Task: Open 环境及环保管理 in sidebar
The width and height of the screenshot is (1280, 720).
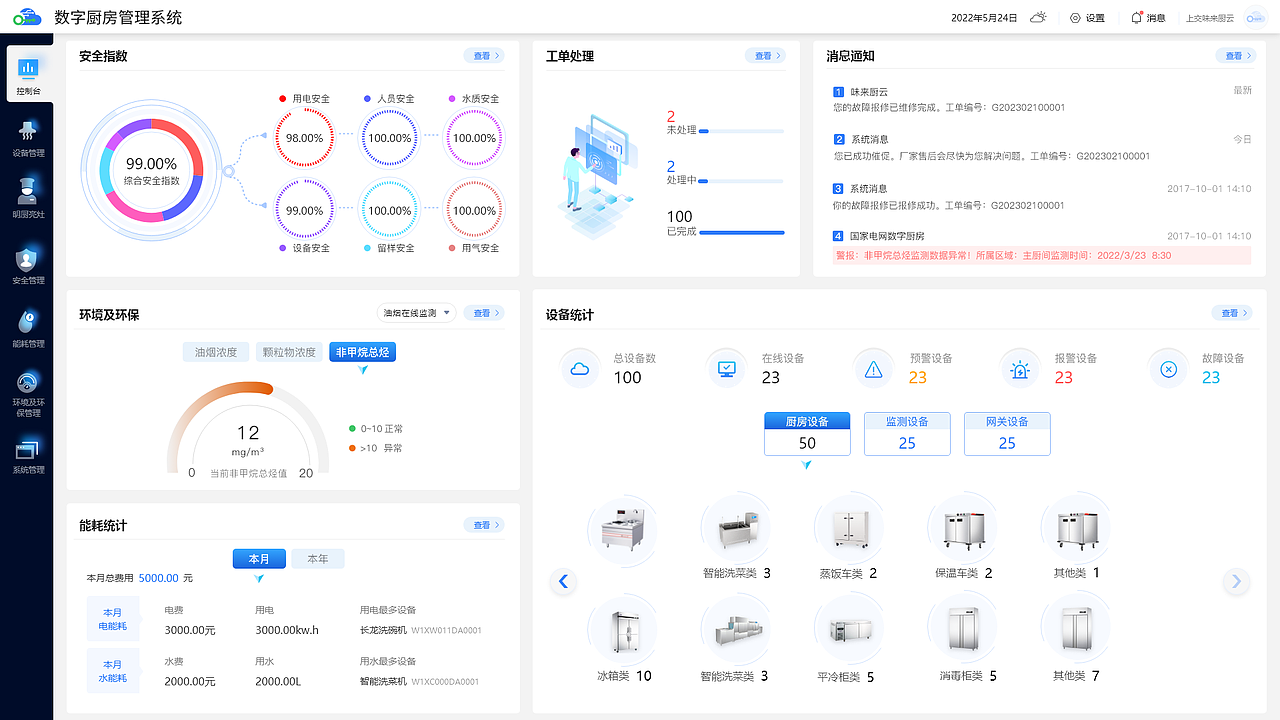Action: (28, 394)
